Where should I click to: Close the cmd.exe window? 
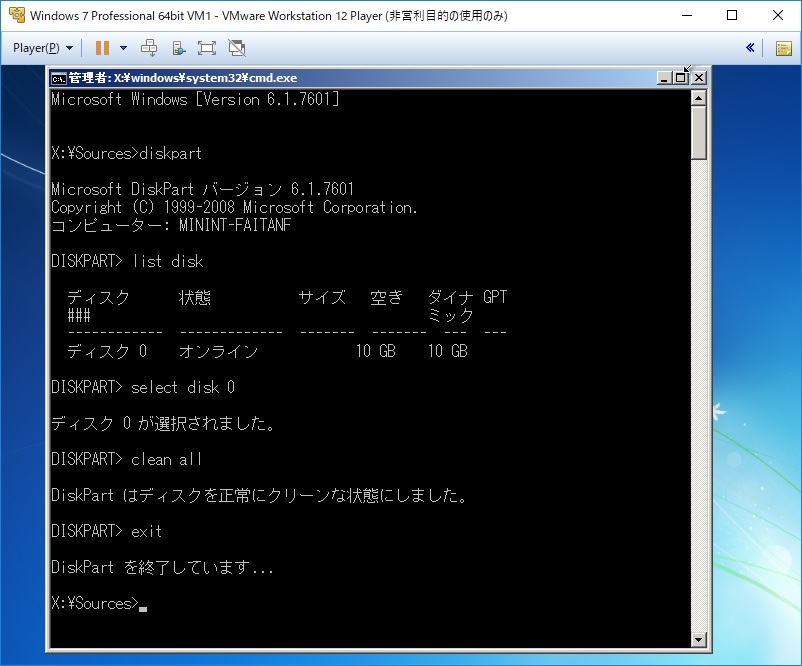[699, 78]
